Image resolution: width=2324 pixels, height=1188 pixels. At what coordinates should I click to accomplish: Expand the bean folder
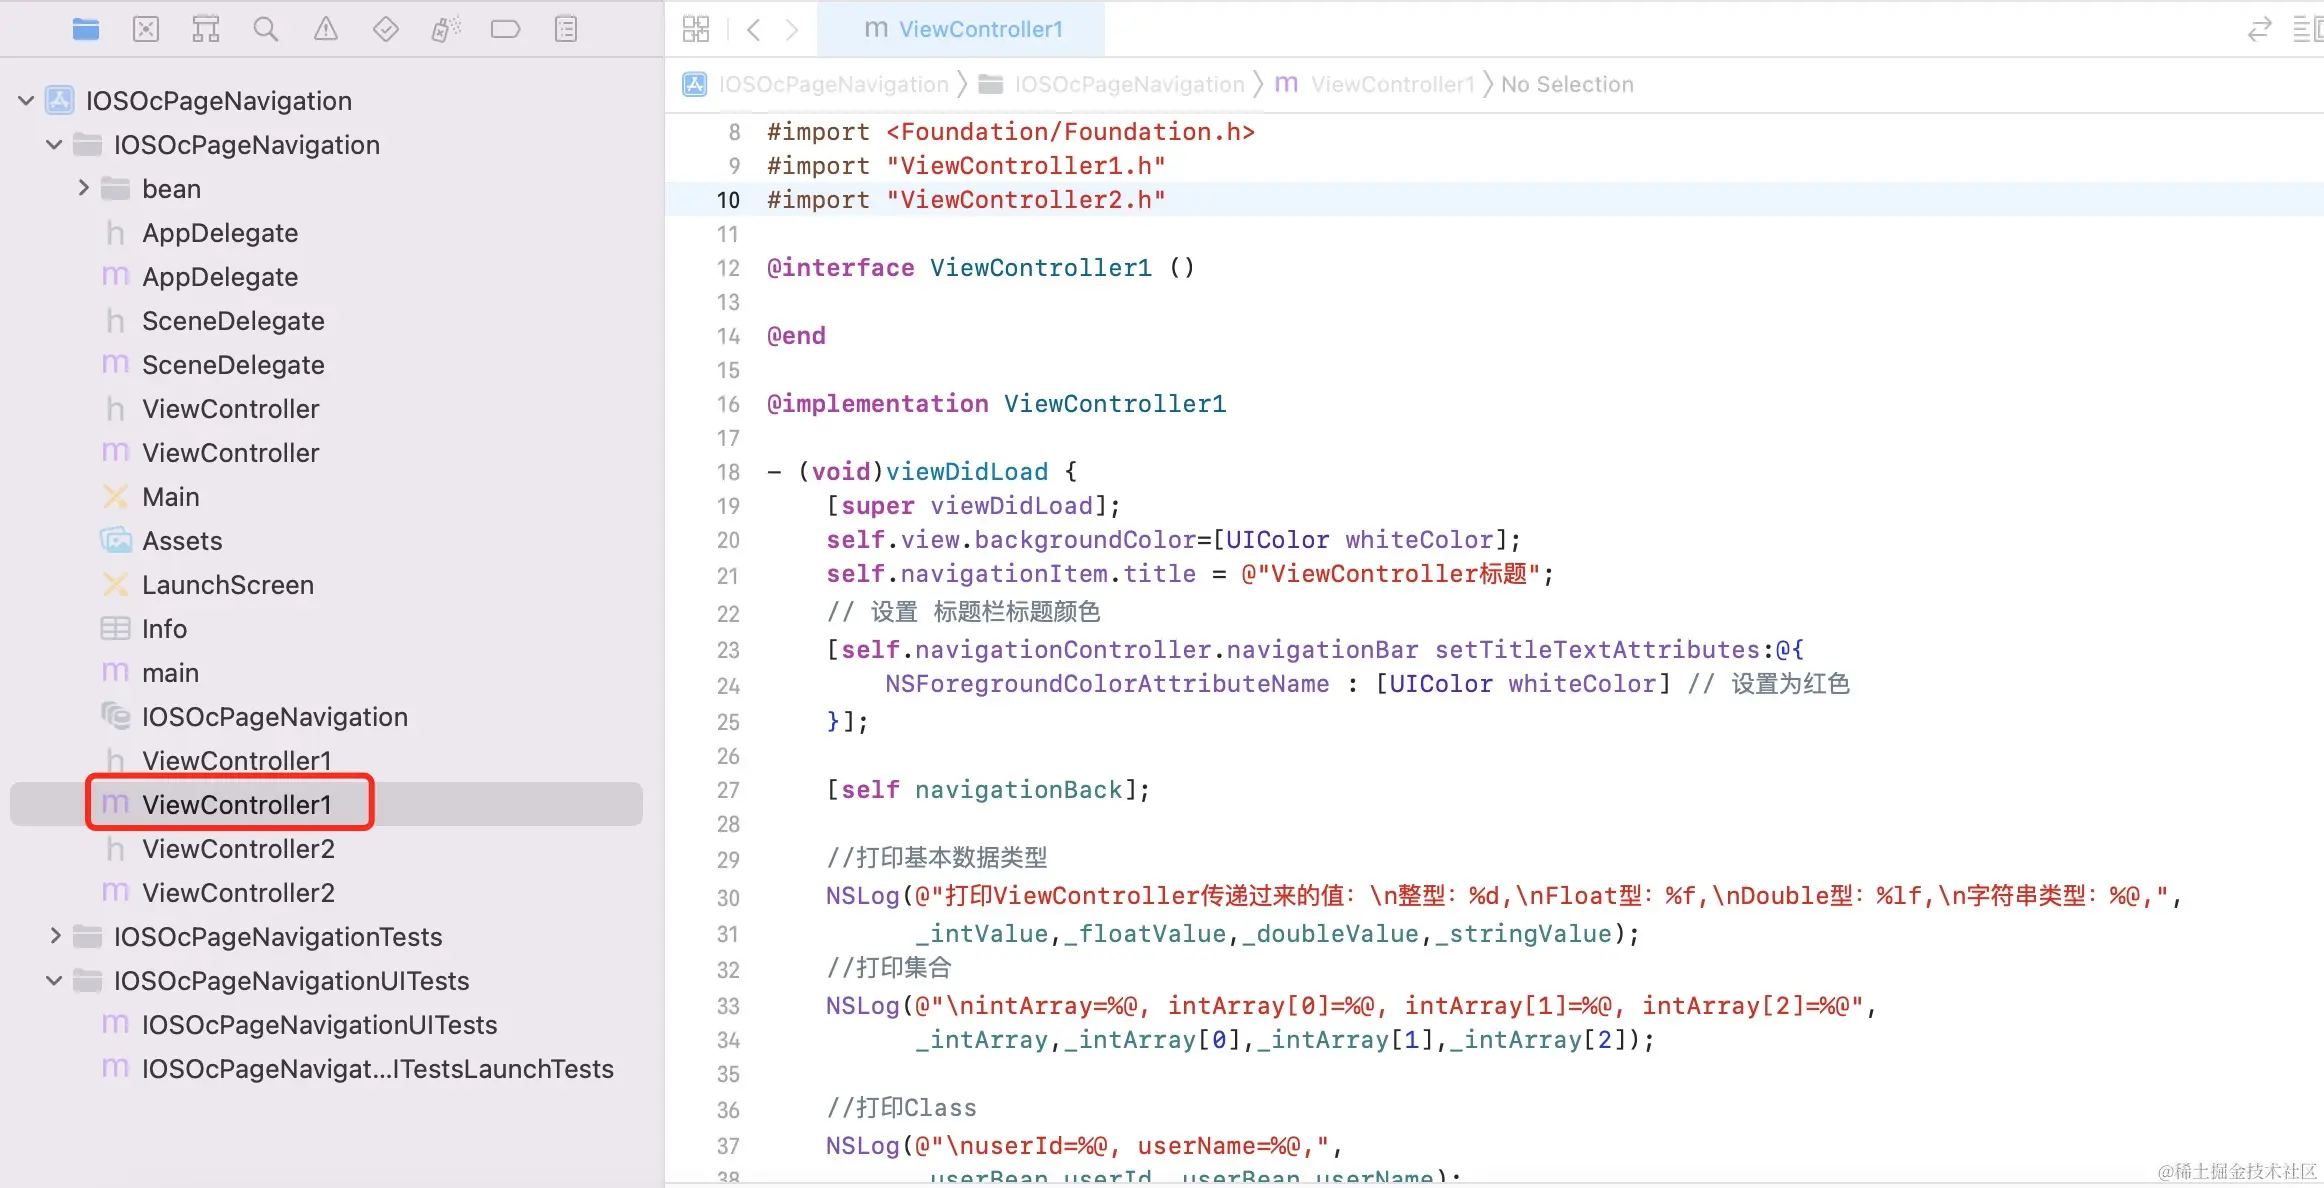coord(83,188)
